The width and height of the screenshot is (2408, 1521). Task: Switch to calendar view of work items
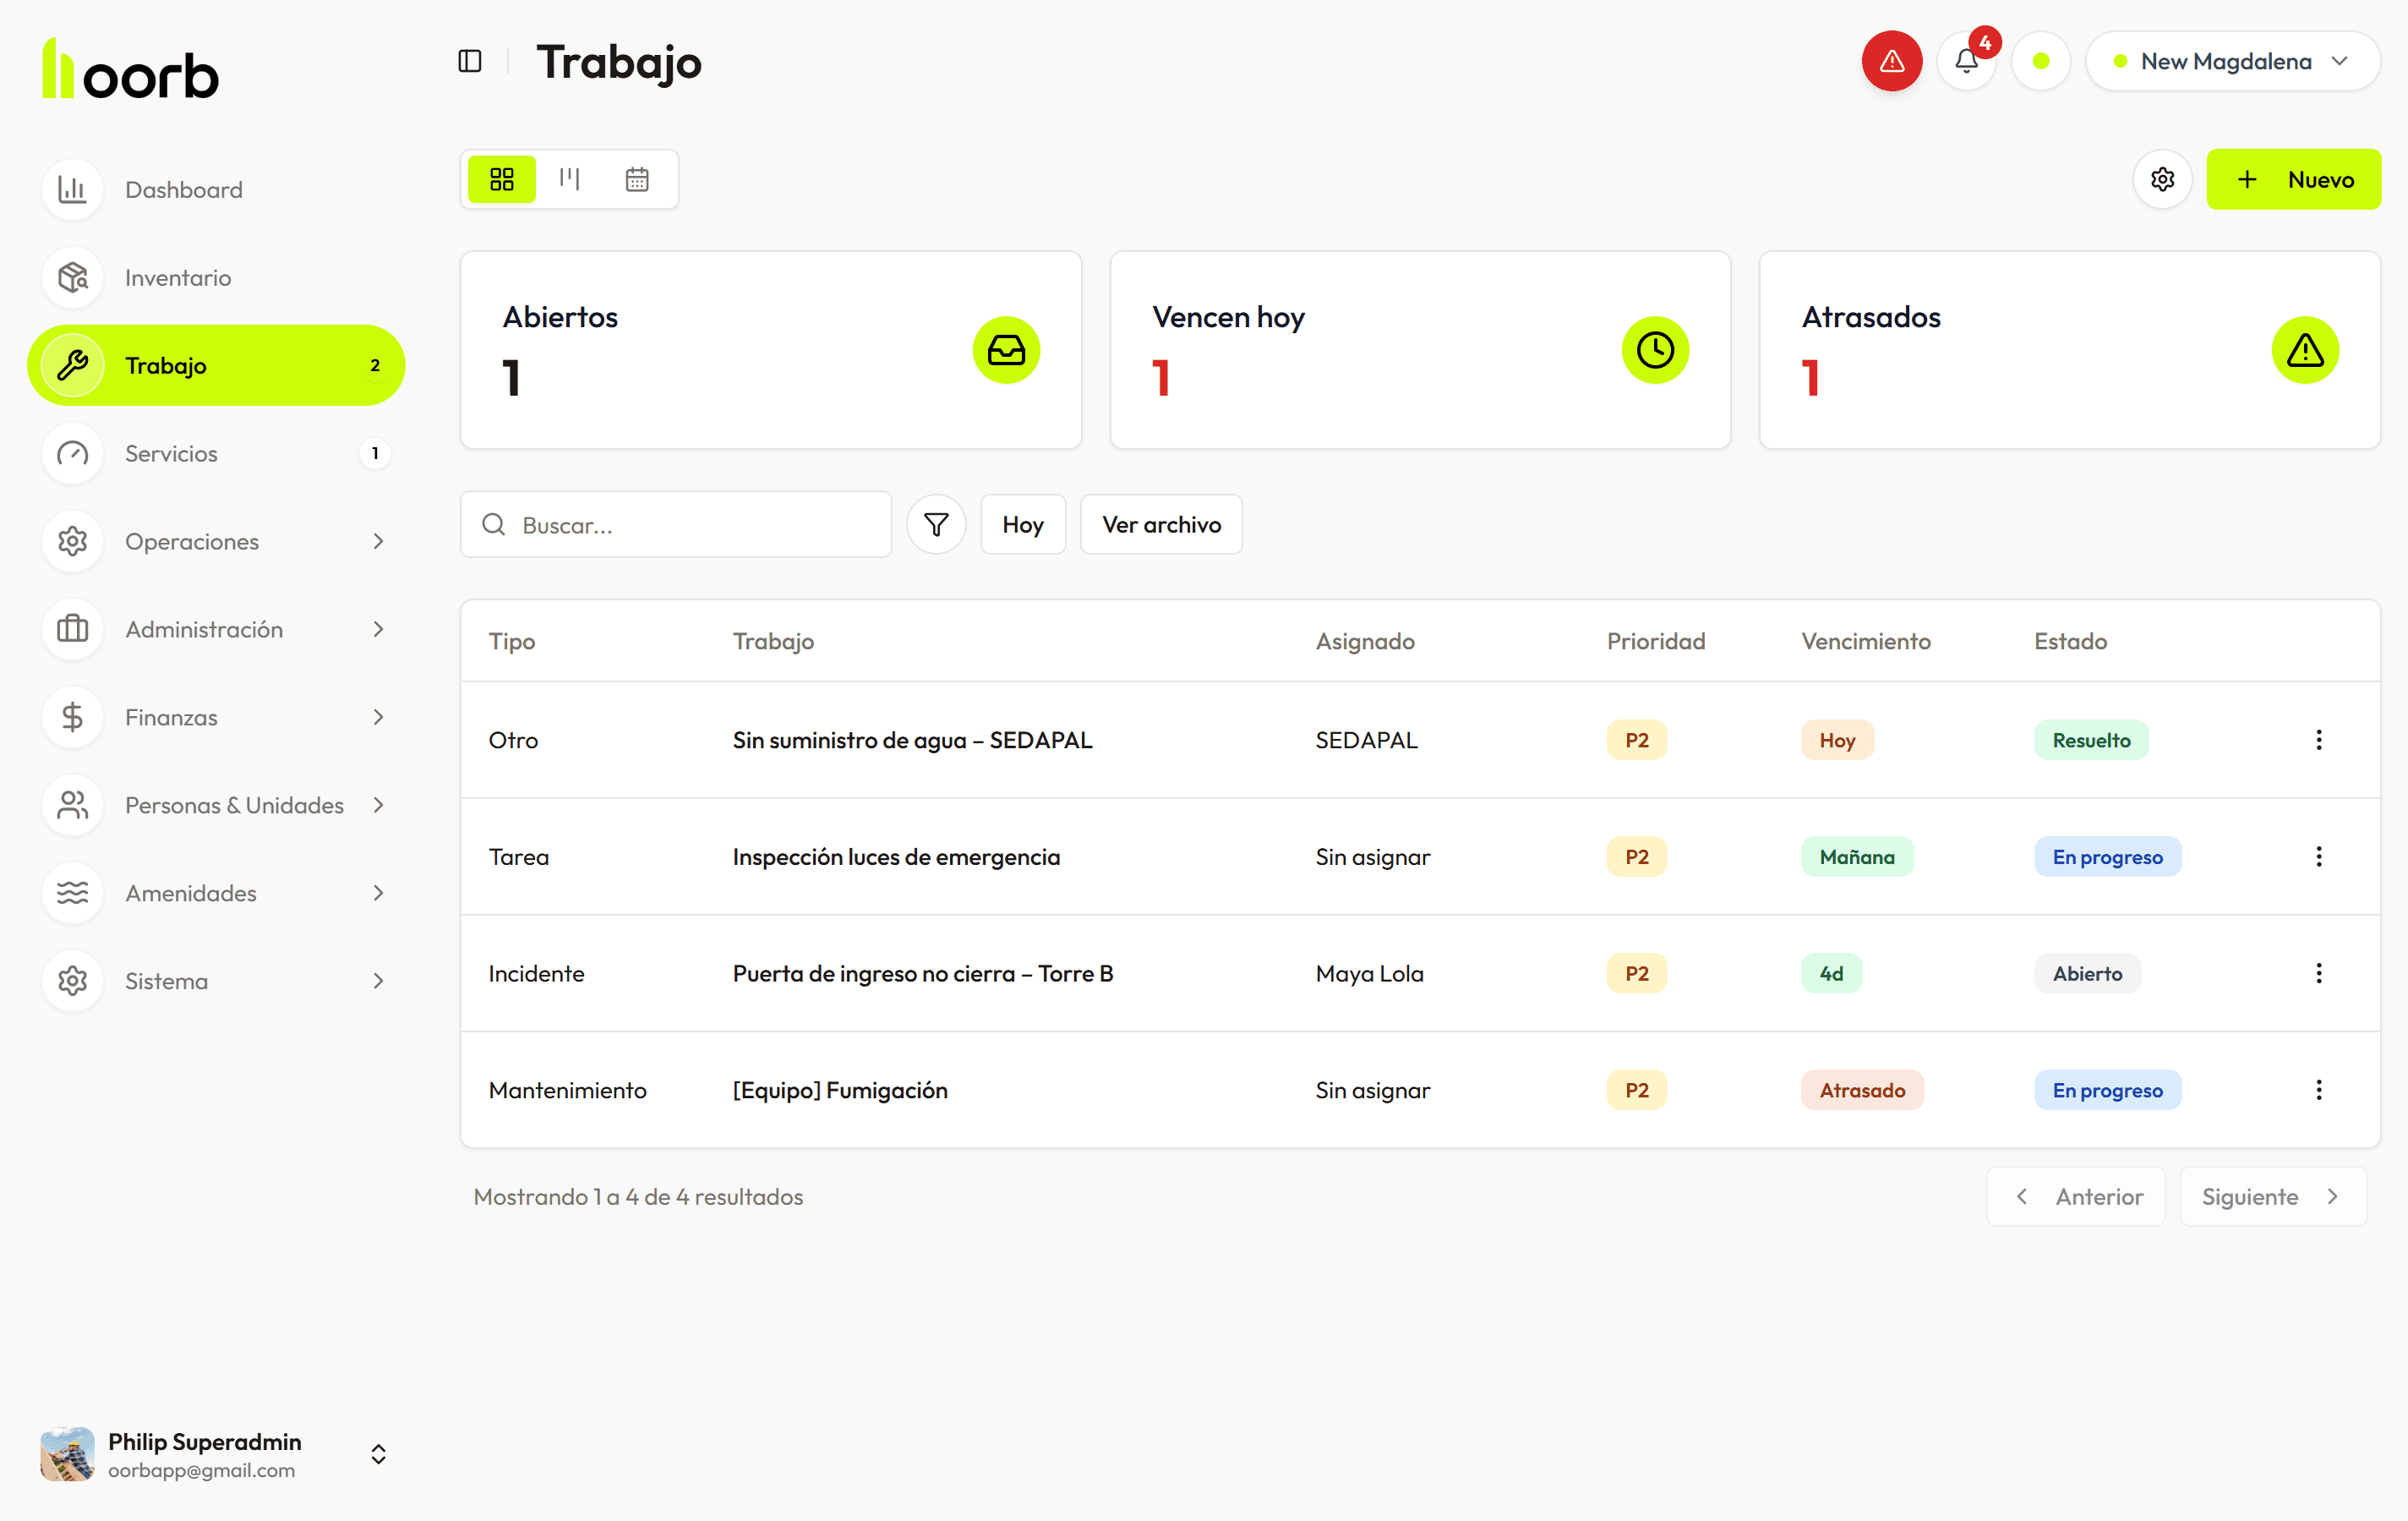(637, 179)
